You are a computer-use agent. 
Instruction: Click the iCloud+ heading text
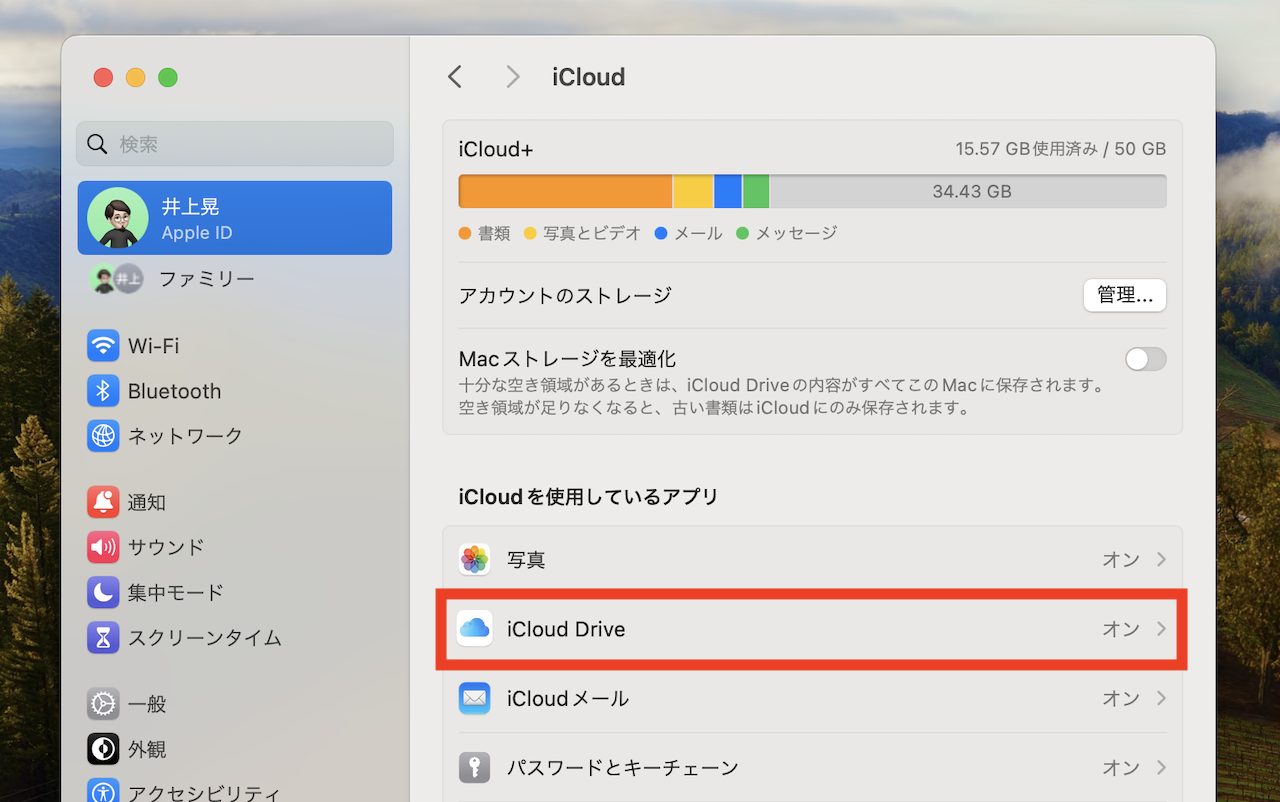pyautogui.click(x=496, y=149)
